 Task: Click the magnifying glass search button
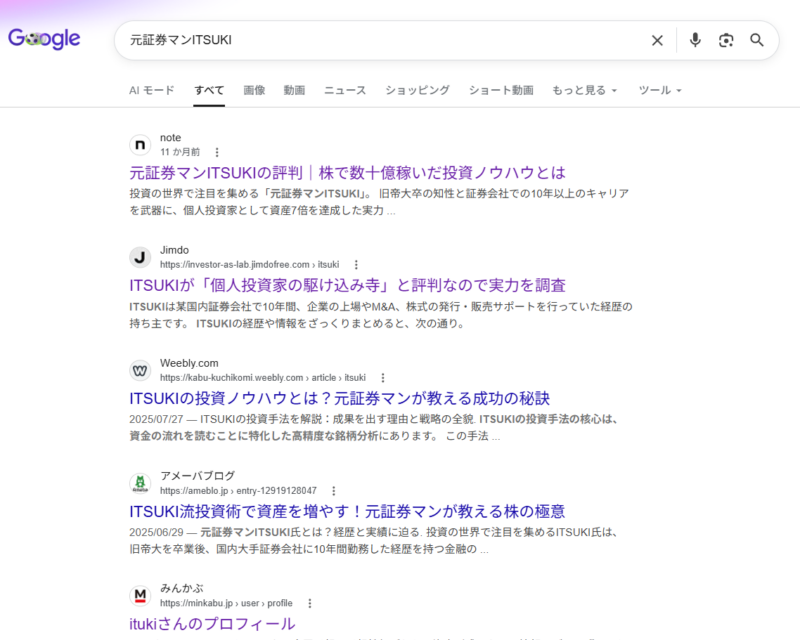757,40
